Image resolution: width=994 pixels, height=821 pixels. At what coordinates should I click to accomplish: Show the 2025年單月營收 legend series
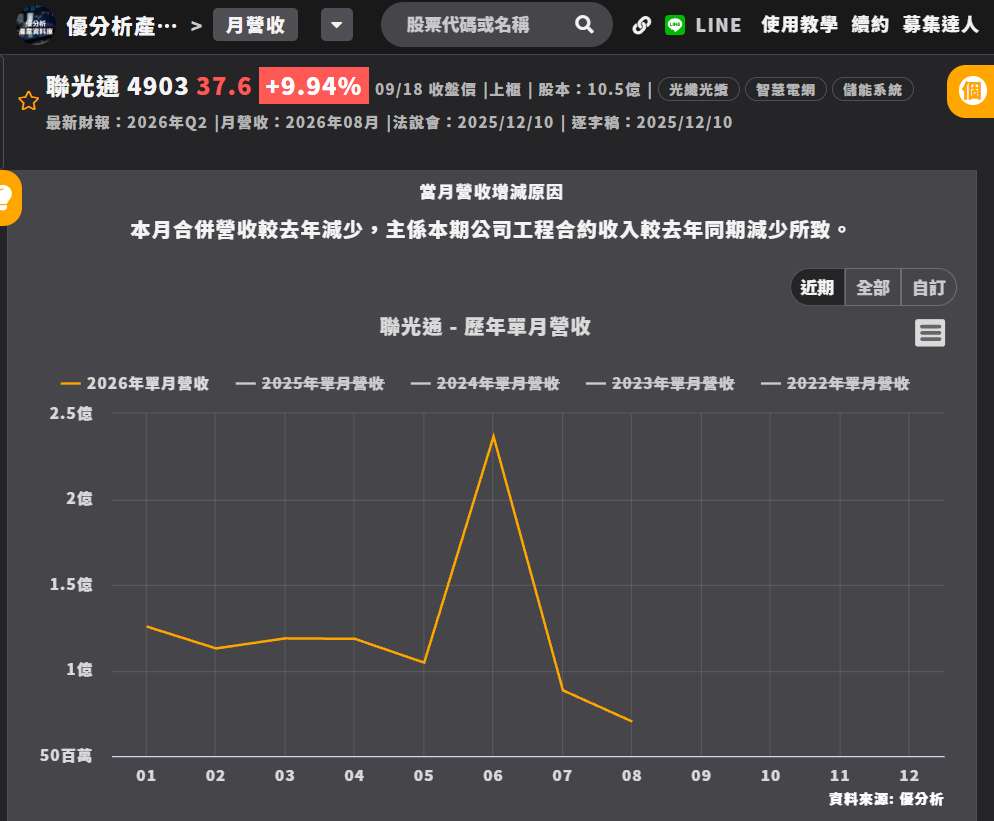(310, 384)
